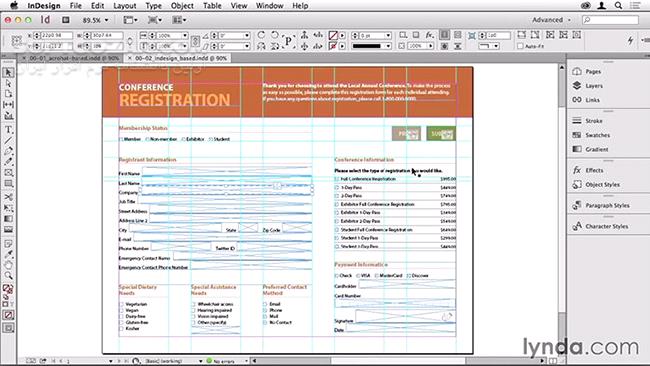
Task: Open the Object menu
Action: pos(182,6)
